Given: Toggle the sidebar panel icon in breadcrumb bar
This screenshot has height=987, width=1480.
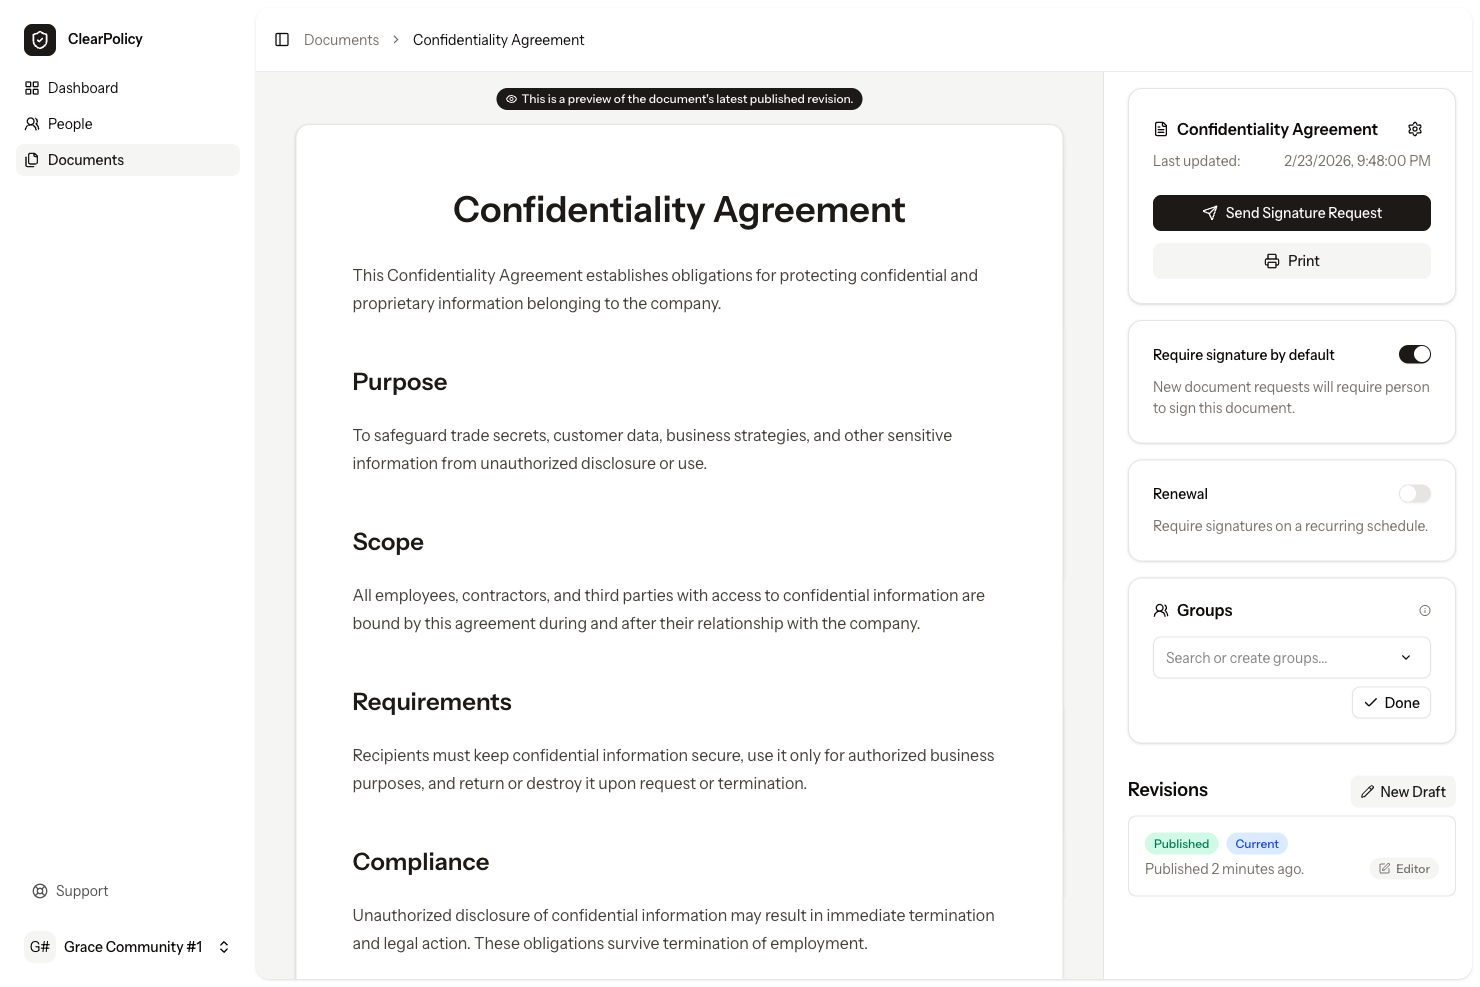Looking at the screenshot, I should (282, 39).
